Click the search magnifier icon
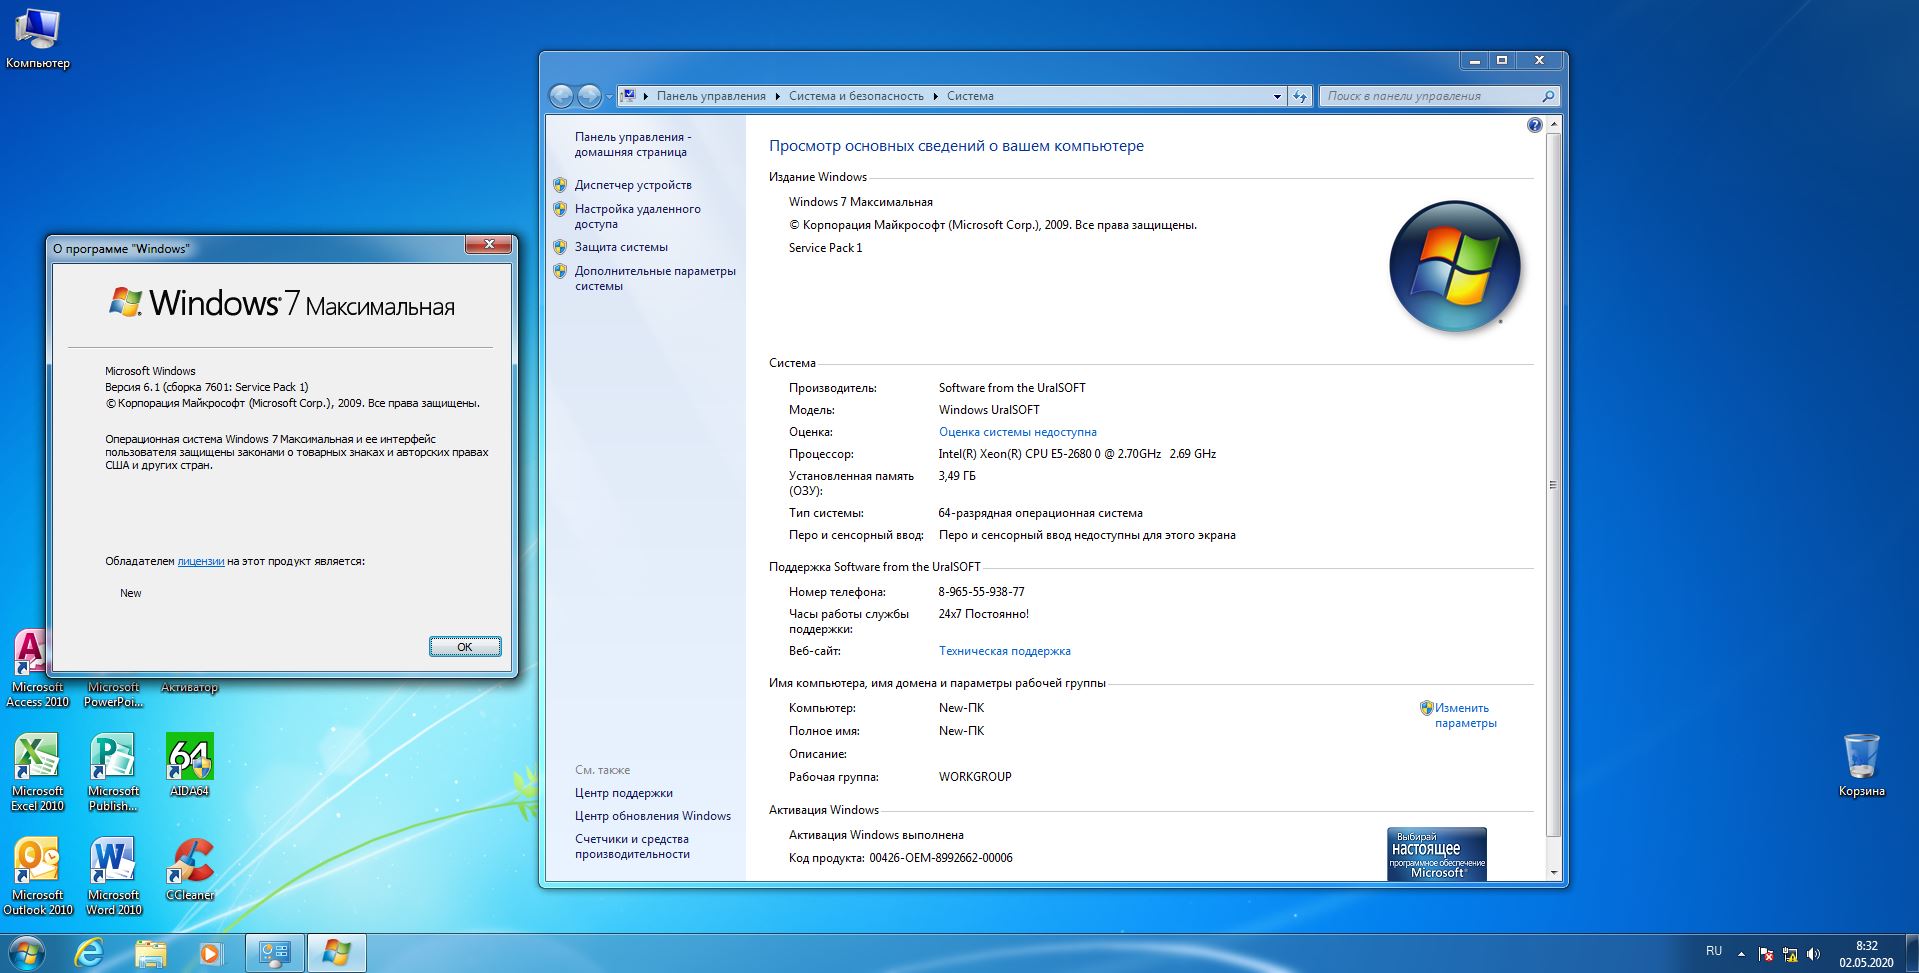This screenshot has height=973, width=1919. (x=1548, y=96)
